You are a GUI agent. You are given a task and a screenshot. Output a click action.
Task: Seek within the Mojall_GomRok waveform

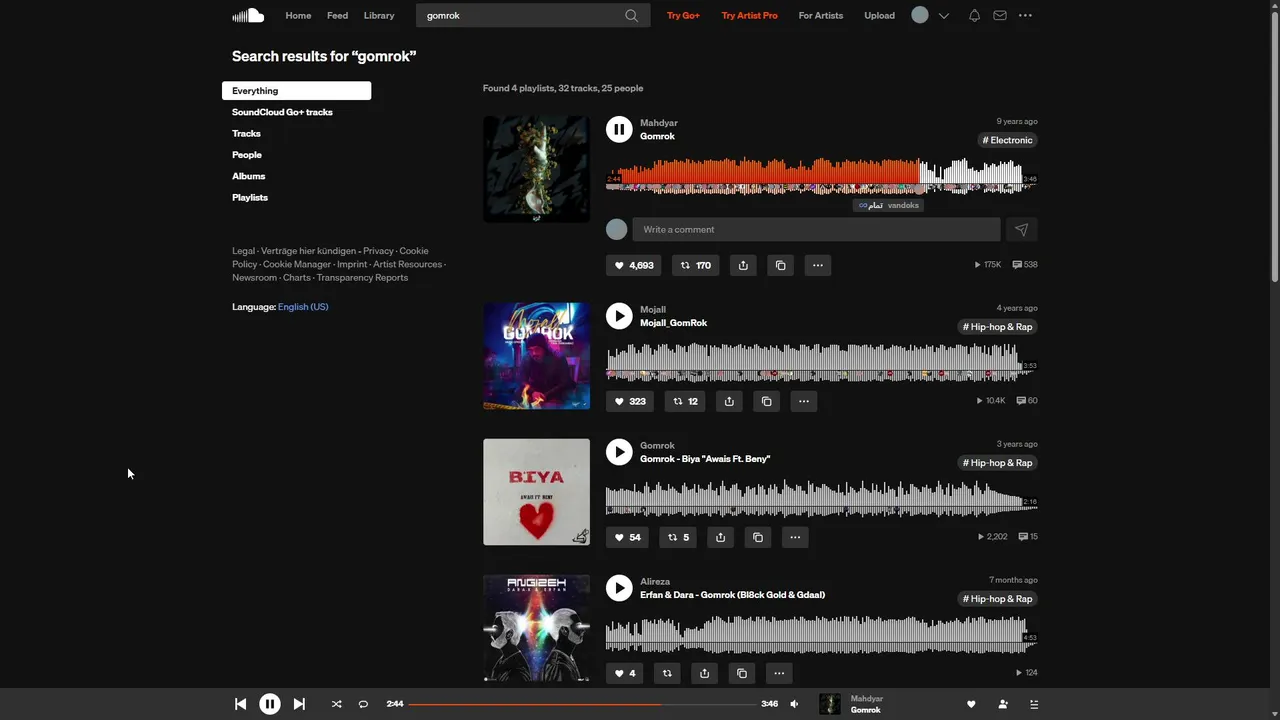tap(821, 361)
